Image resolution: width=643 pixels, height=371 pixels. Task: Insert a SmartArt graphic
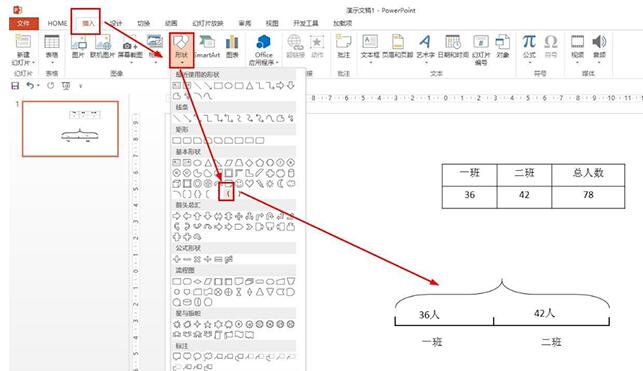click(x=207, y=46)
